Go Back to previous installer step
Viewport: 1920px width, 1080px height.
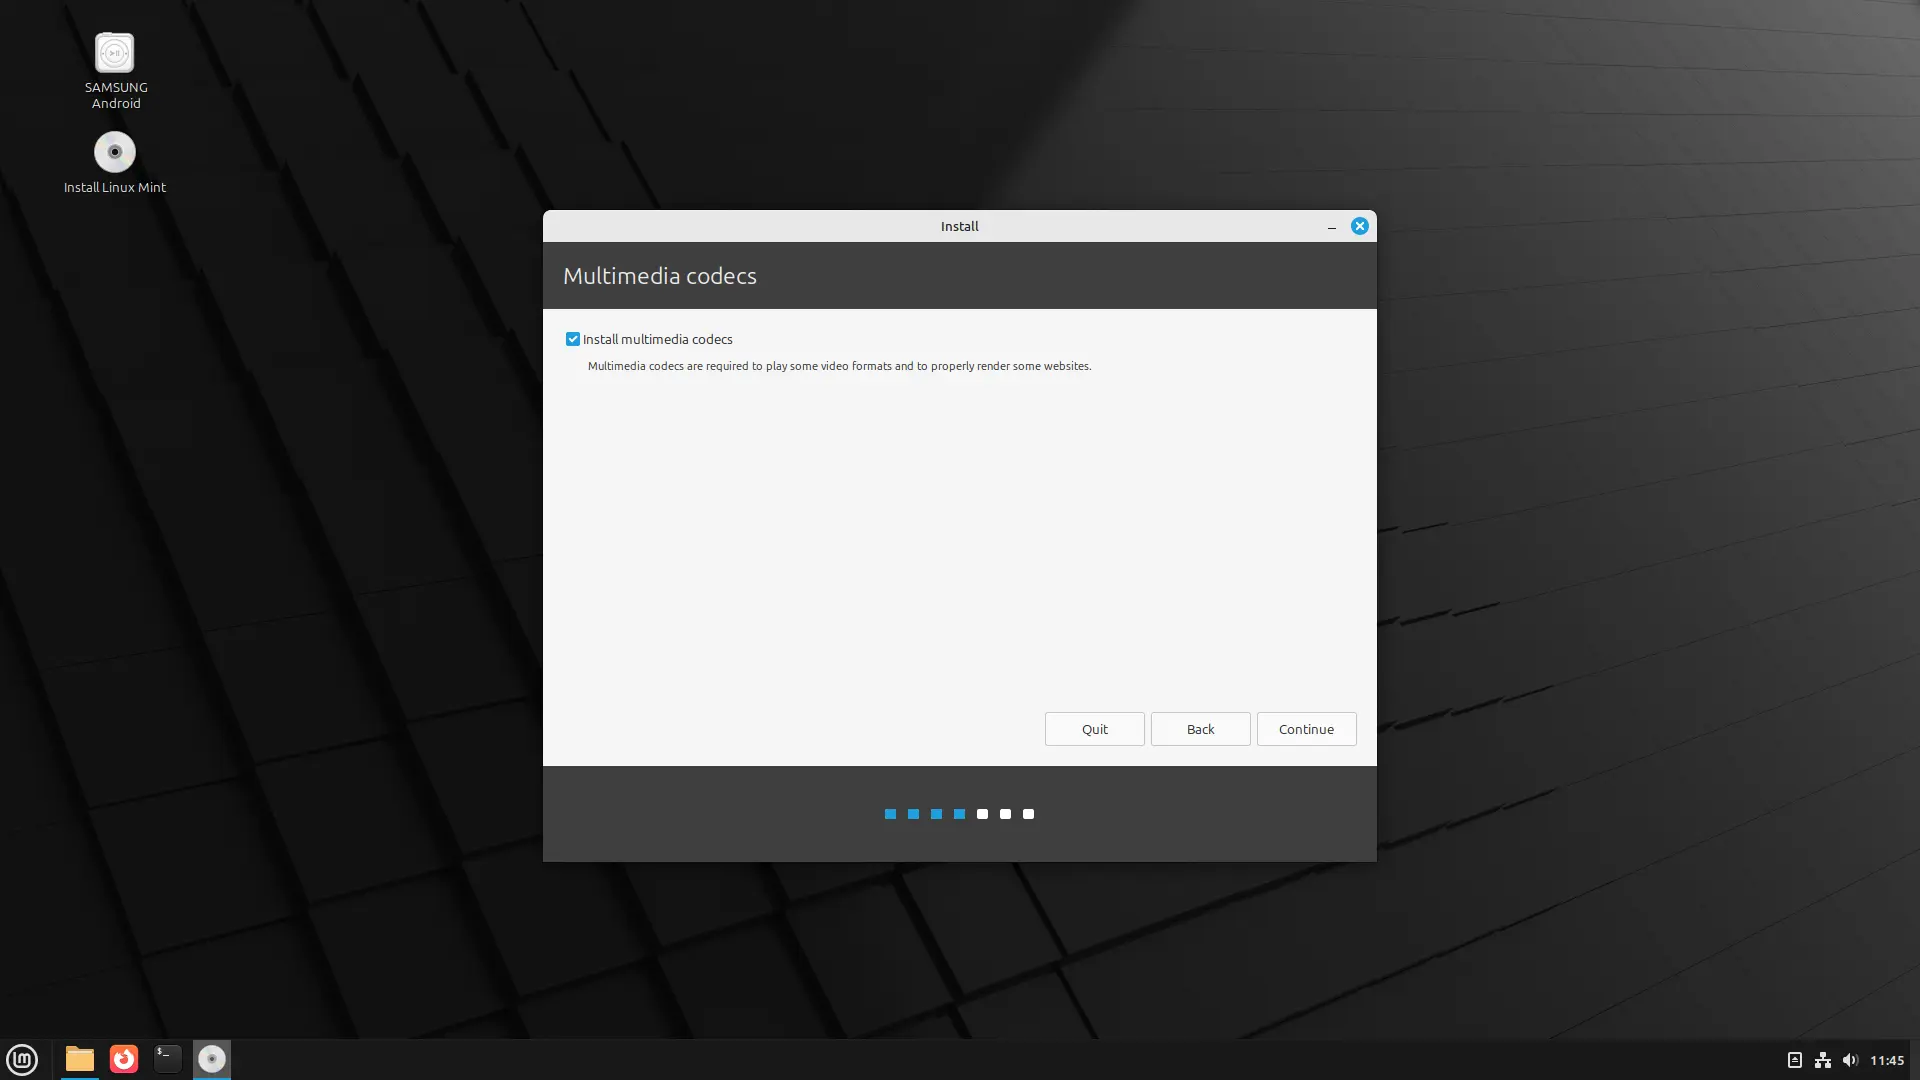[x=1200, y=729]
